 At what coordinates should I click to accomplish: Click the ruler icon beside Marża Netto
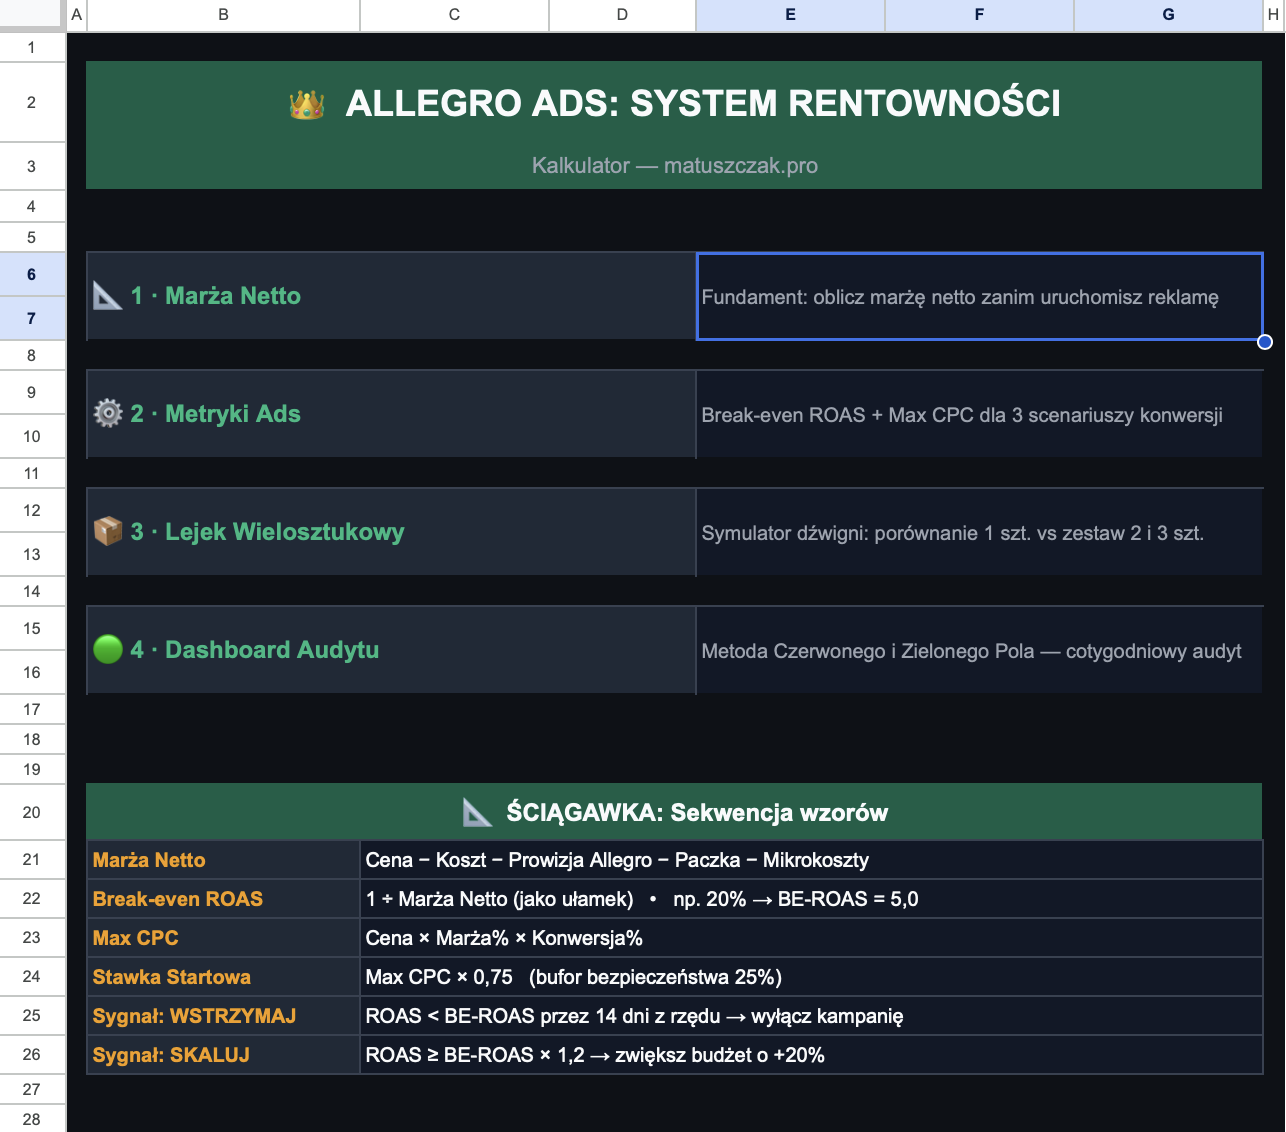(x=107, y=296)
